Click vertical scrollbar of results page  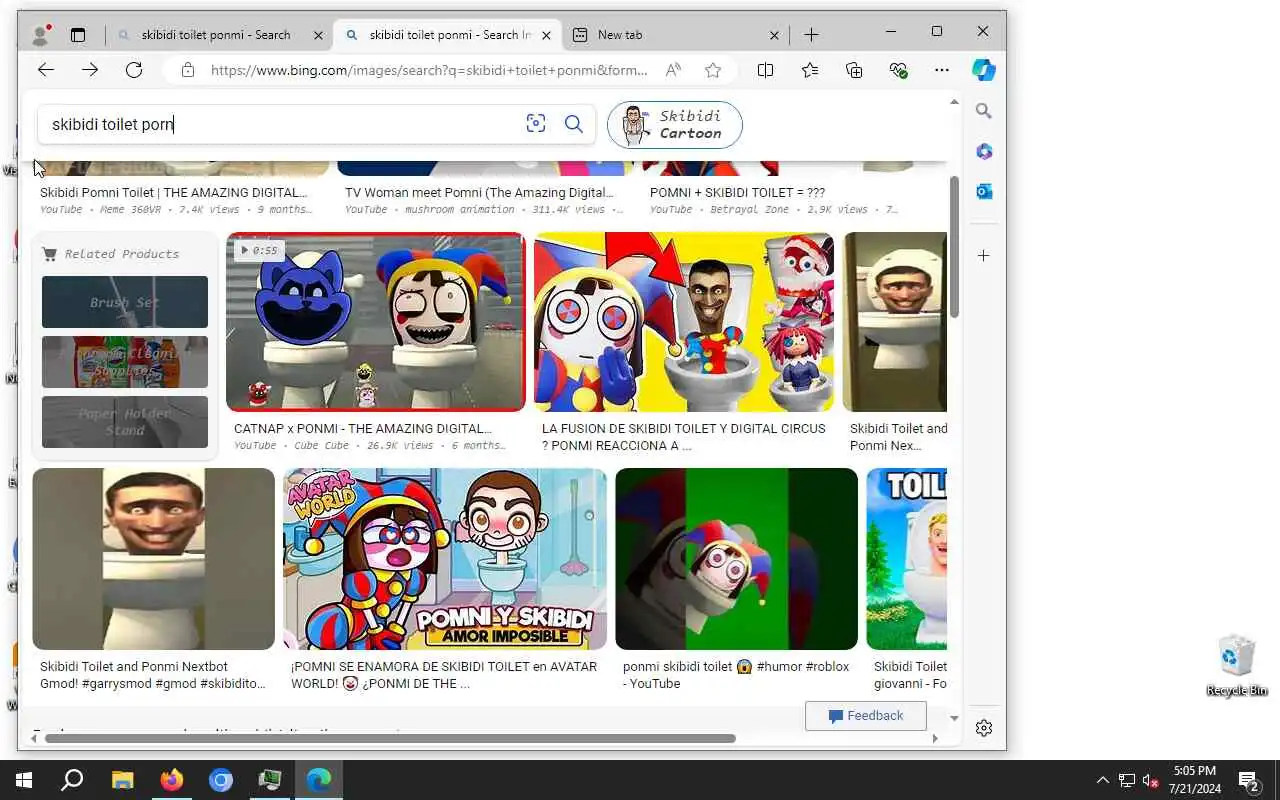pos(954,247)
